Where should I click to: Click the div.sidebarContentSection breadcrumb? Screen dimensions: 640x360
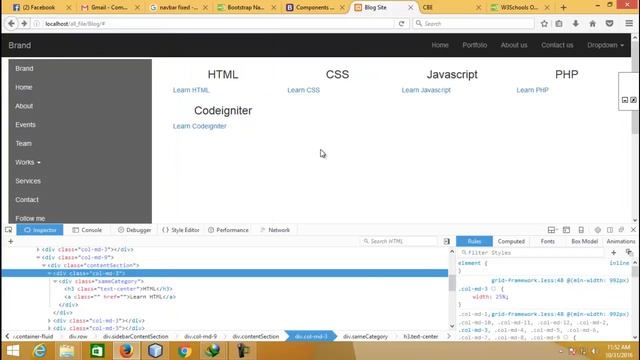tap(136, 336)
